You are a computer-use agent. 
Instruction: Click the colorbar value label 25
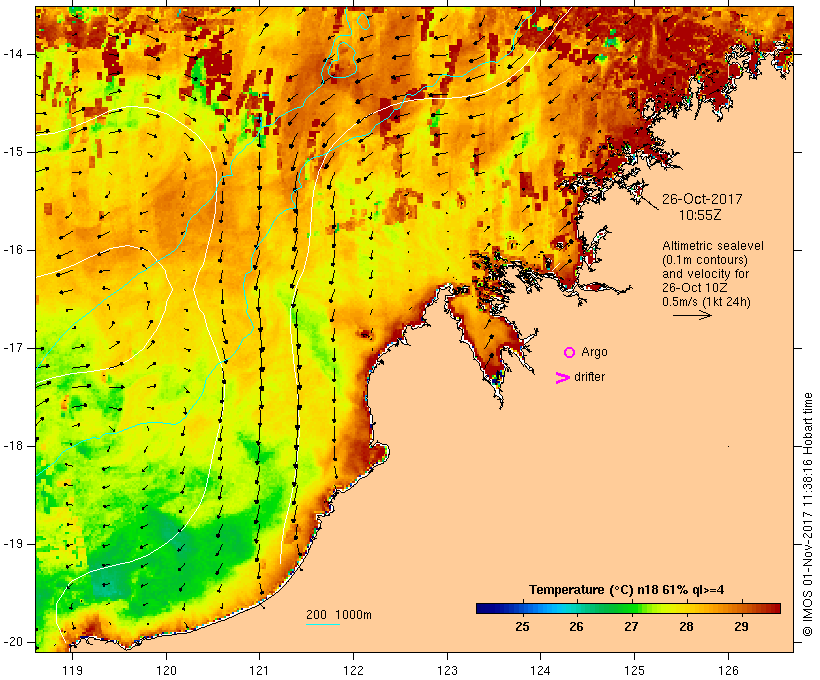[522, 627]
